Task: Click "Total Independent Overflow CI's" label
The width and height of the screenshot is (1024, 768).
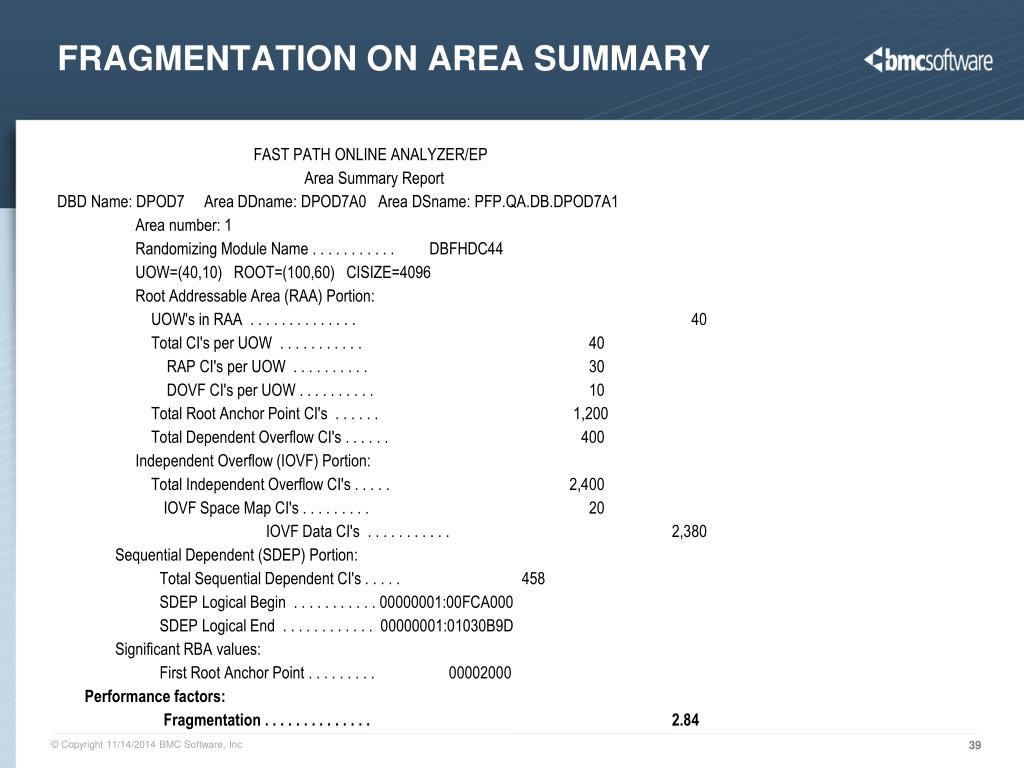Action: [x=251, y=485]
